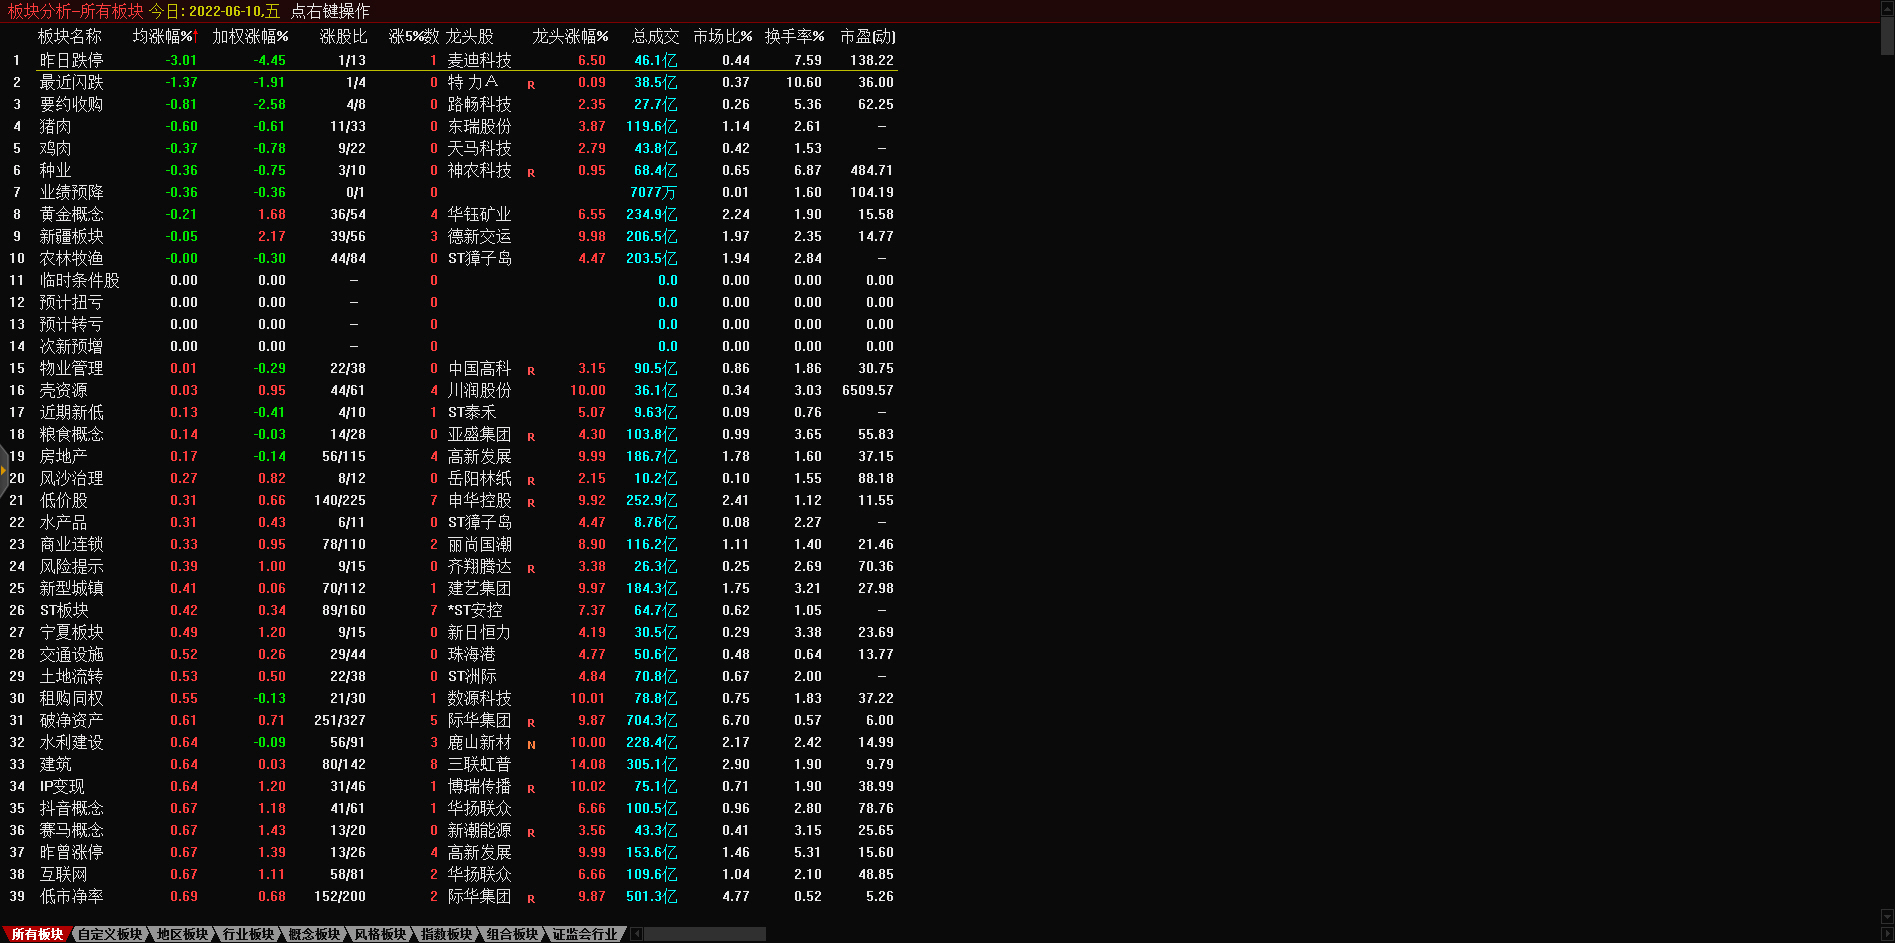Screen dimensions: 1895x943
Task: Click the R marker beside 特力A
Action: [531, 85]
